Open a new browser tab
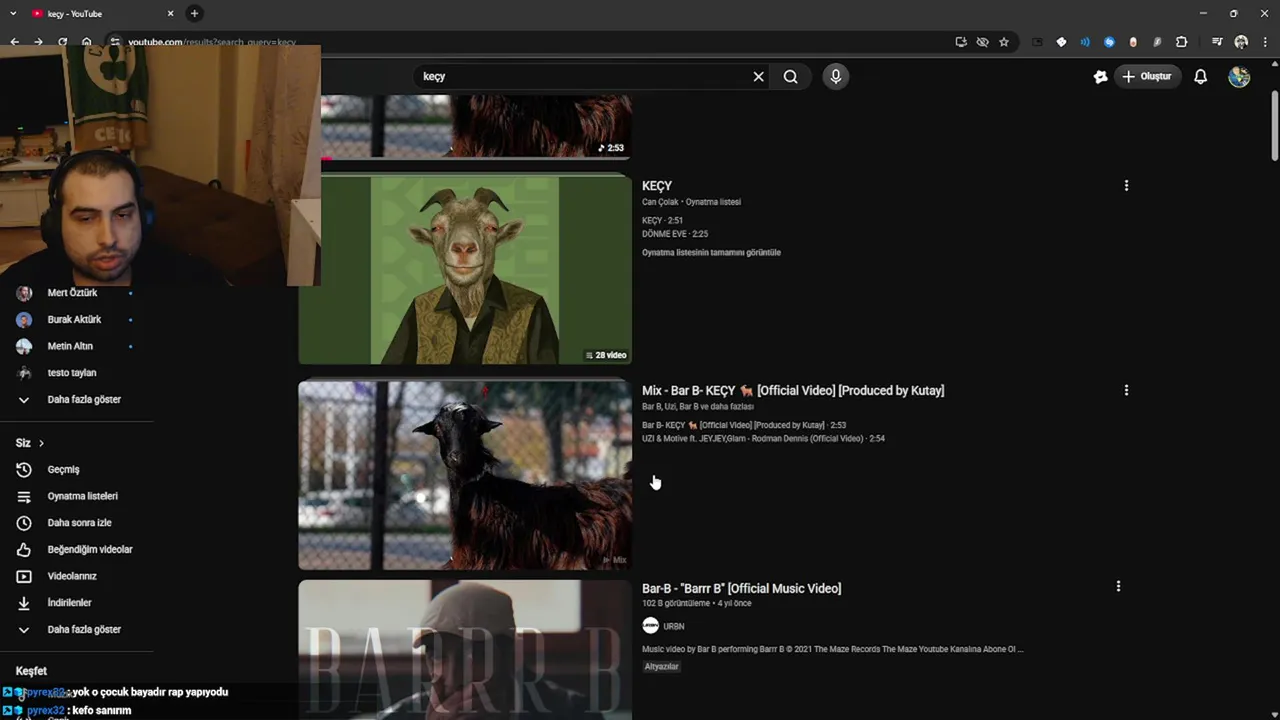 tap(194, 13)
